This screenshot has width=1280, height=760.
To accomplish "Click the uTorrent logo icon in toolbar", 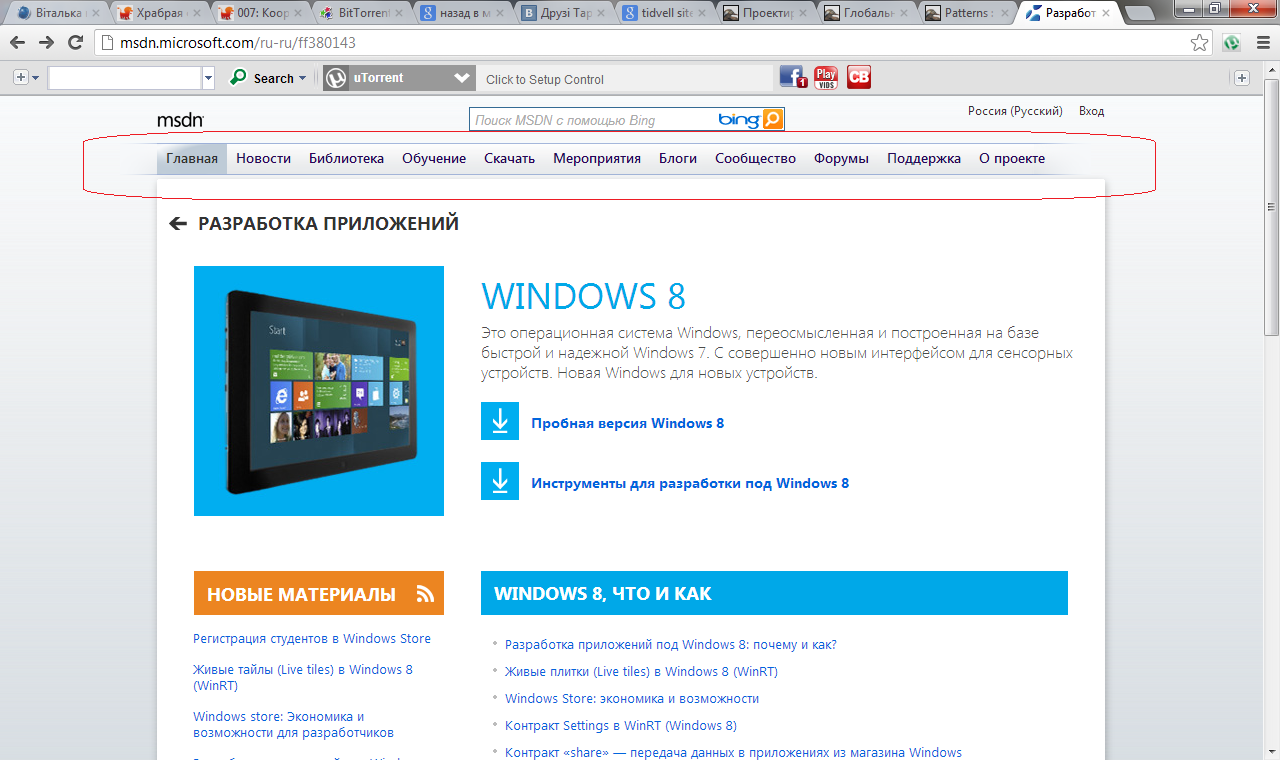I will (x=335, y=78).
